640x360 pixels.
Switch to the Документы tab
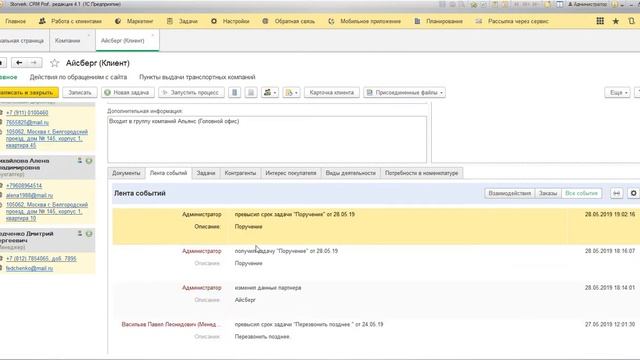pos(126,173)
